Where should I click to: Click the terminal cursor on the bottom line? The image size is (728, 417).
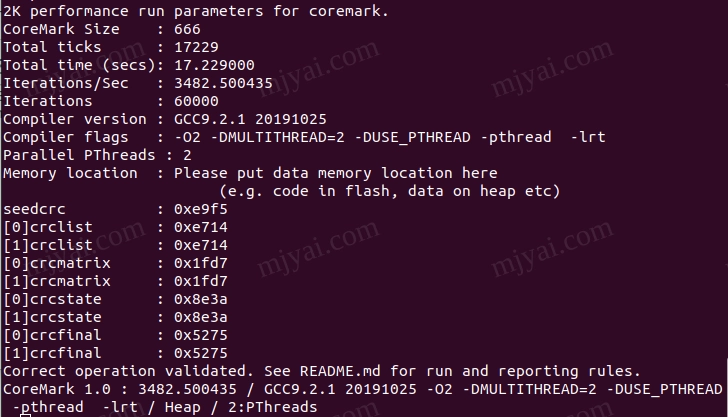[26, 415]
